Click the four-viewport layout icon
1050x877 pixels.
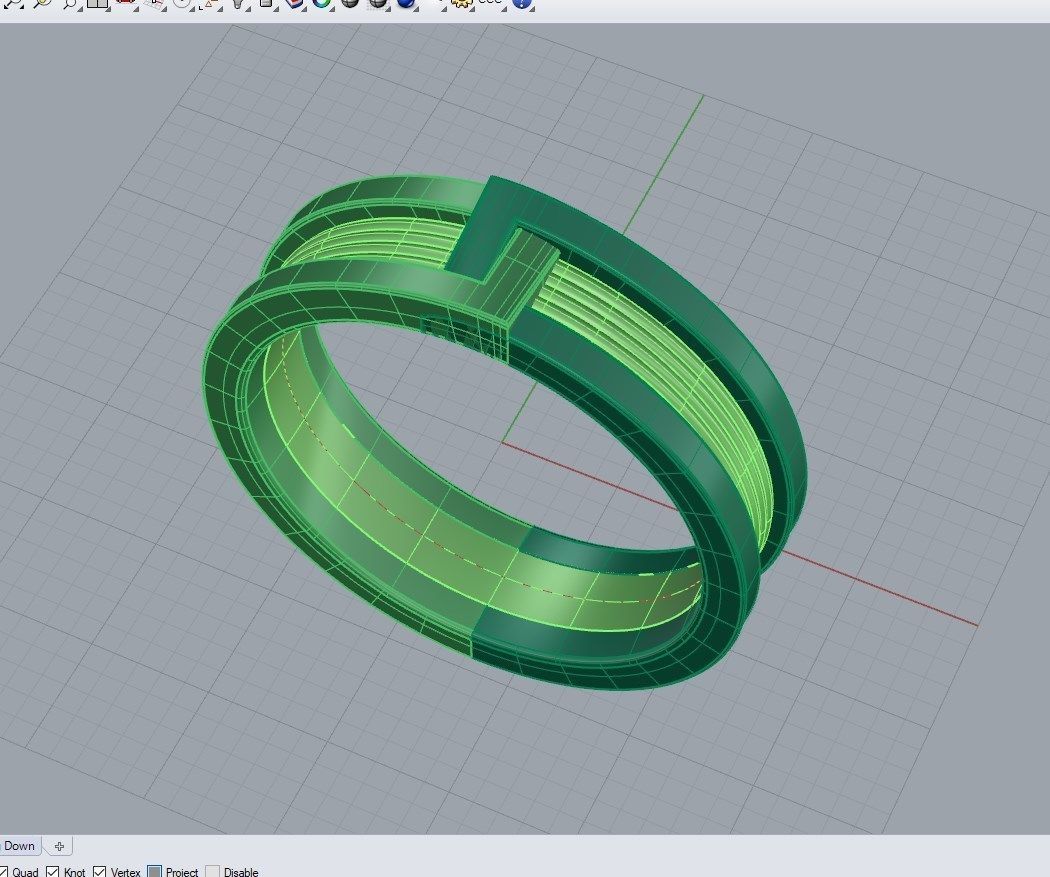pyautogui.click(x=98, y=3)
